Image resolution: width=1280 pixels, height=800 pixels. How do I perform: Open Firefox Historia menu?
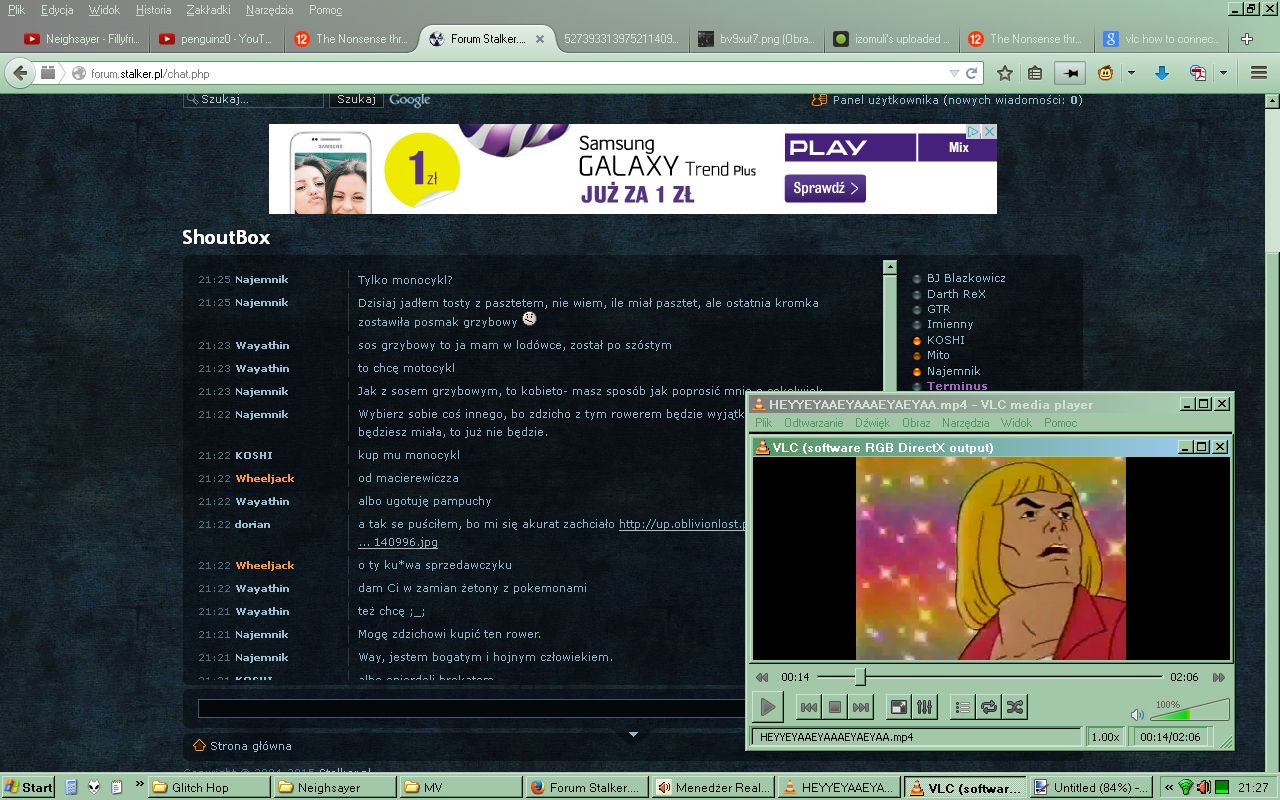coord(153,10)
